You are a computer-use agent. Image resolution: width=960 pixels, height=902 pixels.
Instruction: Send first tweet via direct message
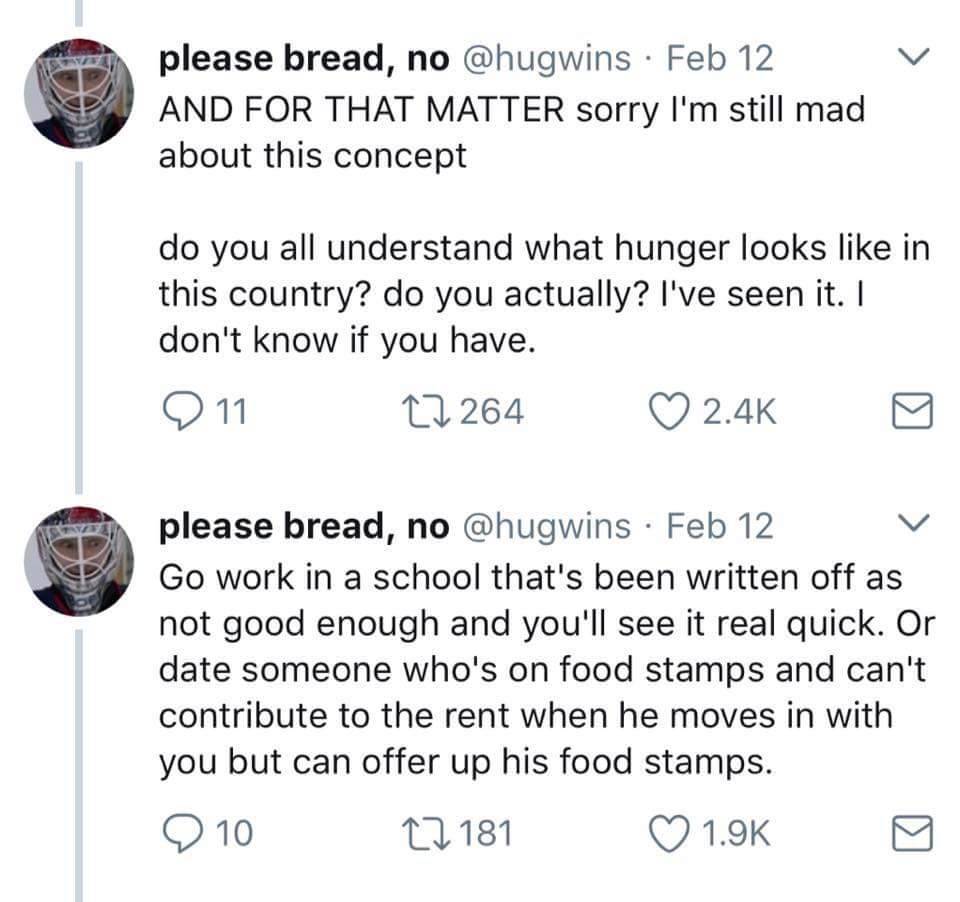[x=911, y=412]
